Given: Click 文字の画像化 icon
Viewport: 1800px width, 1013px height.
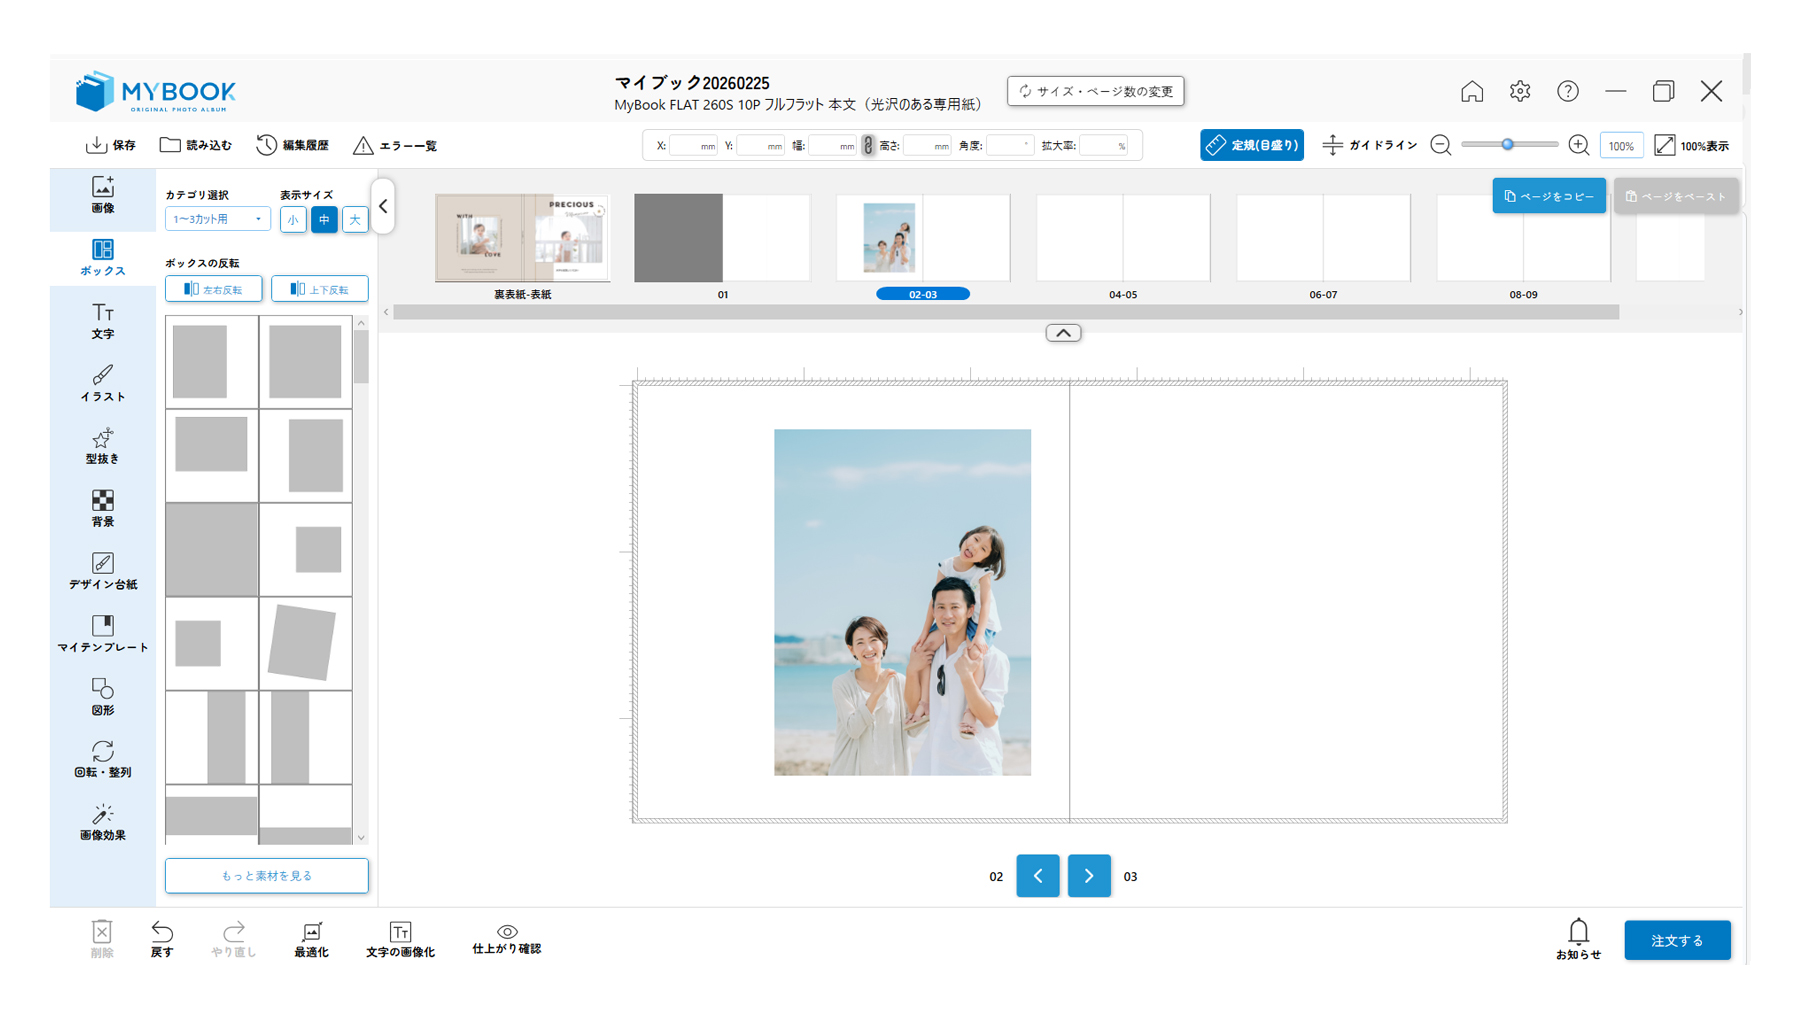Looking at the screenshot, I should click(400, 931).
